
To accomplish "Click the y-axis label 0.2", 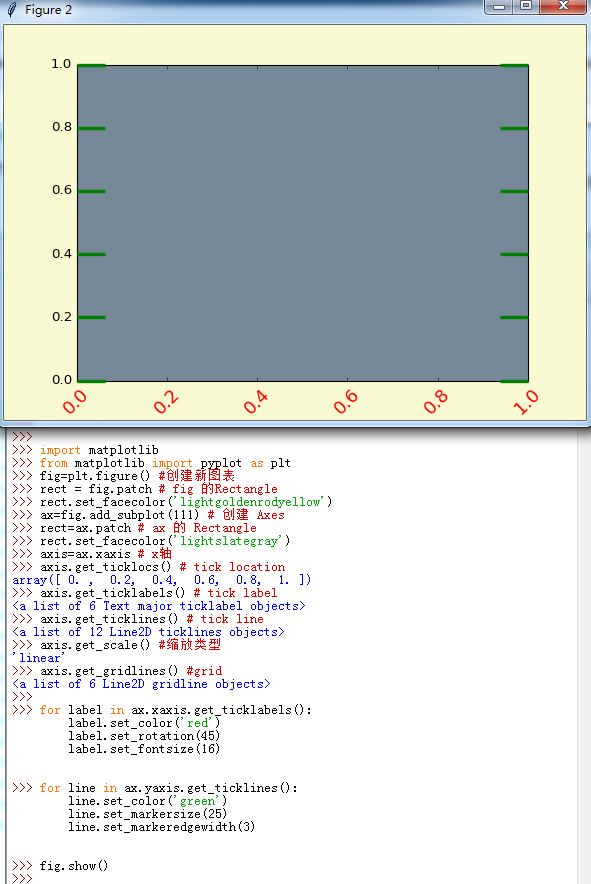I will pyautogui.click(x=62, y=317).
